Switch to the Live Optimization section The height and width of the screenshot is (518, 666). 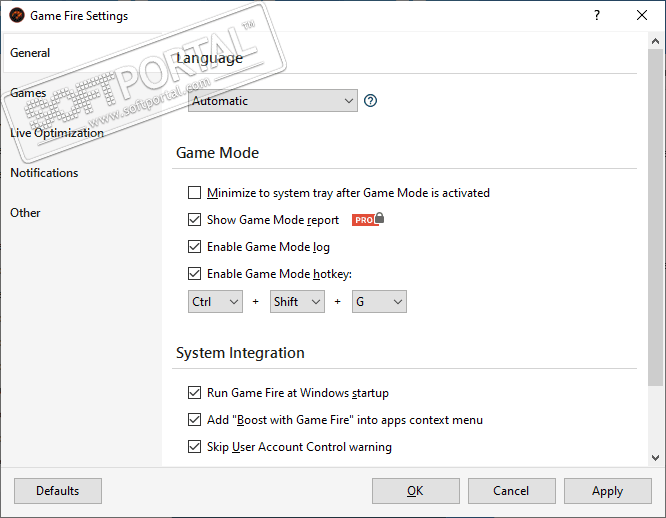click(x=57, y=133)
